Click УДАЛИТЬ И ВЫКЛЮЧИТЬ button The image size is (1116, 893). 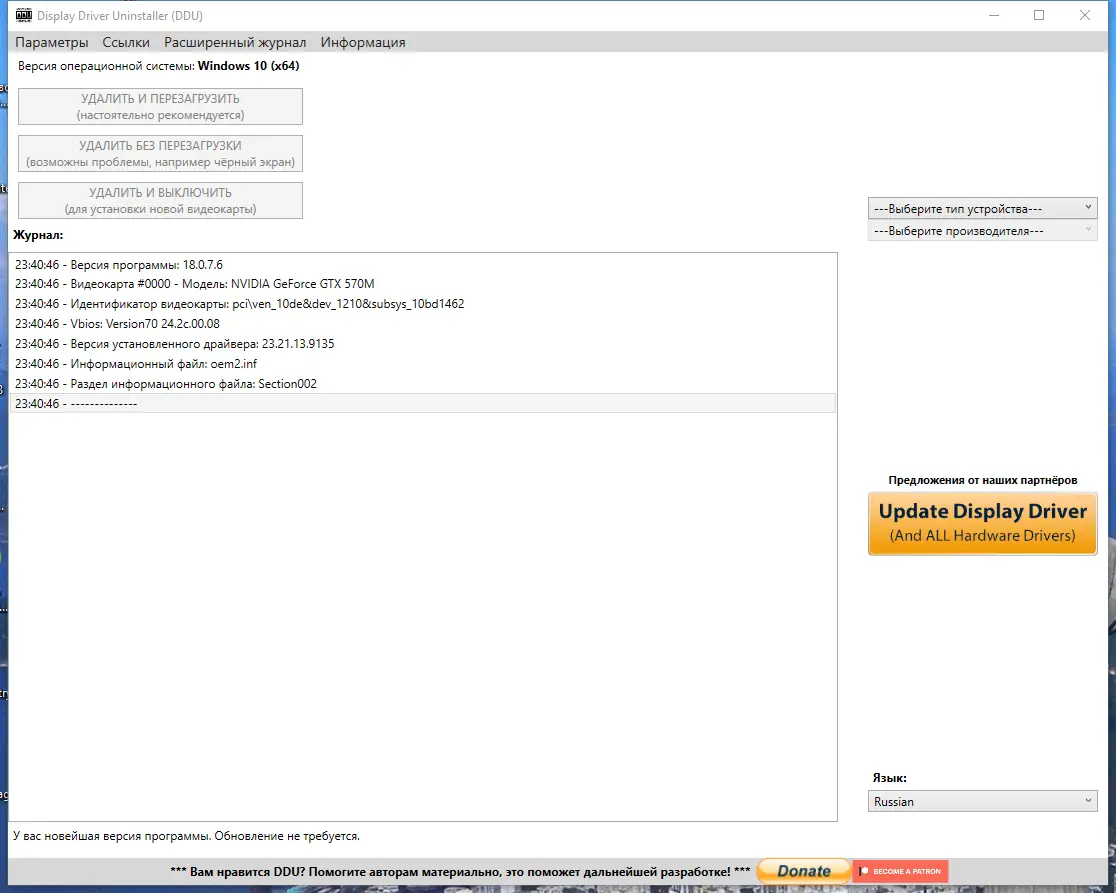tap(159, 199)
